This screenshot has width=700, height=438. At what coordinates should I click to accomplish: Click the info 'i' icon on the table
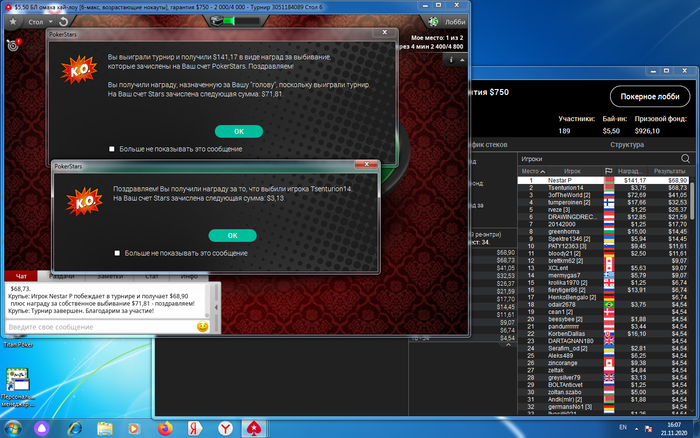point(451,60)
